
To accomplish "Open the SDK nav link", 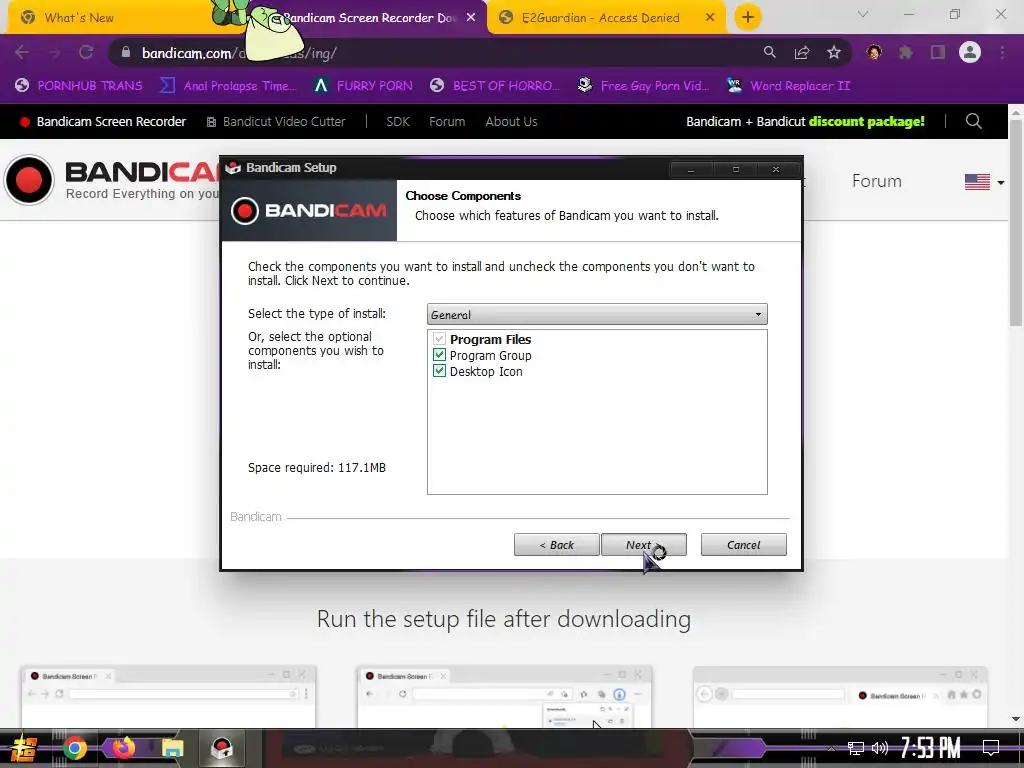I will [x=398, y=121].
